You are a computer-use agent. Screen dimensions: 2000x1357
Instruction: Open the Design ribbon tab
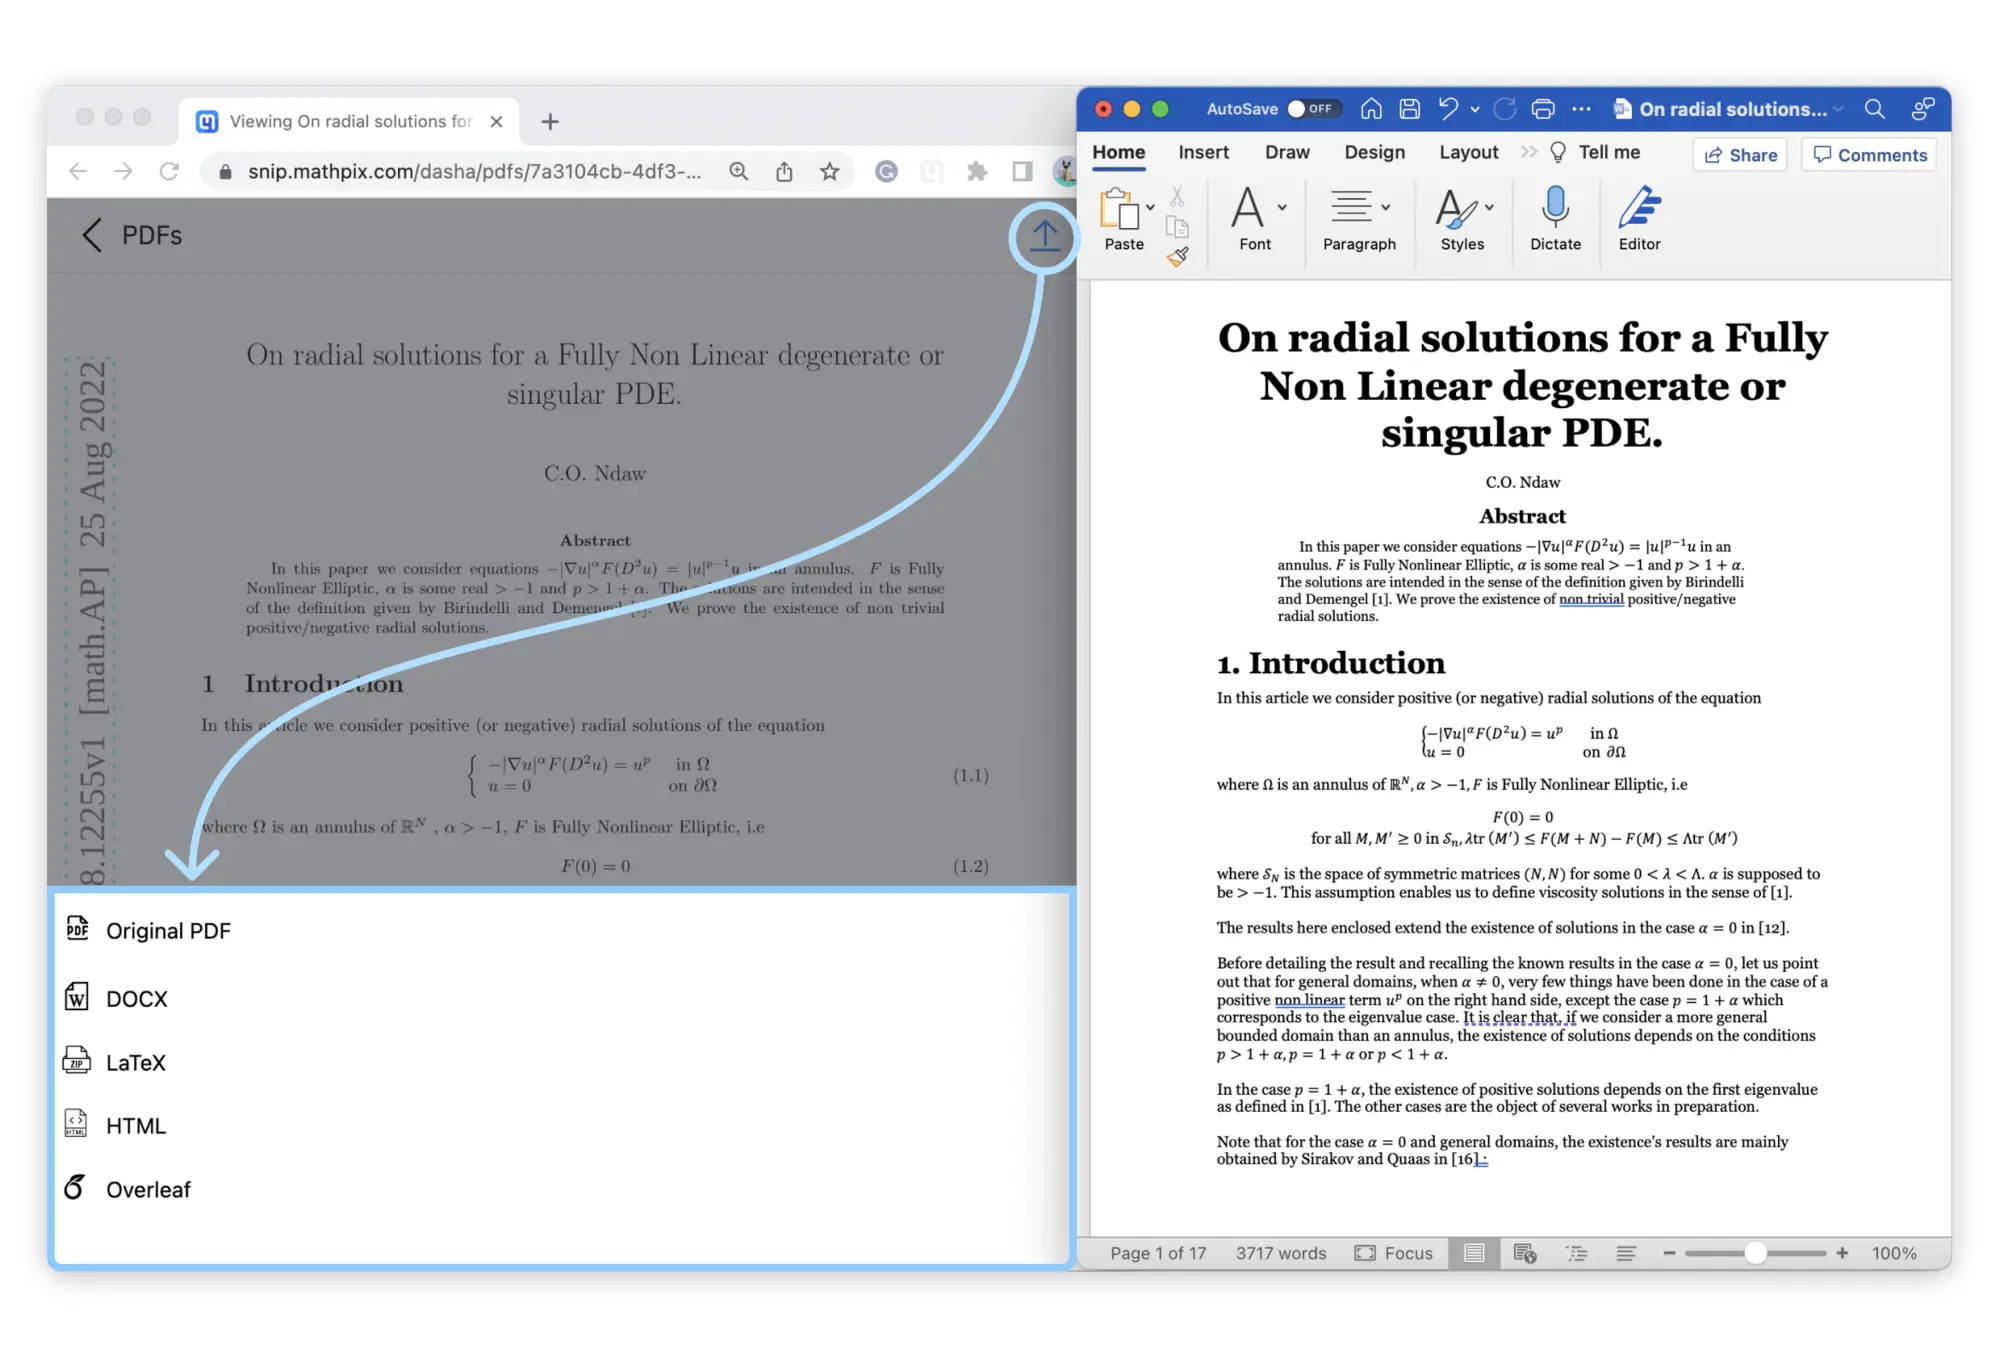(x=1374, y=152)
